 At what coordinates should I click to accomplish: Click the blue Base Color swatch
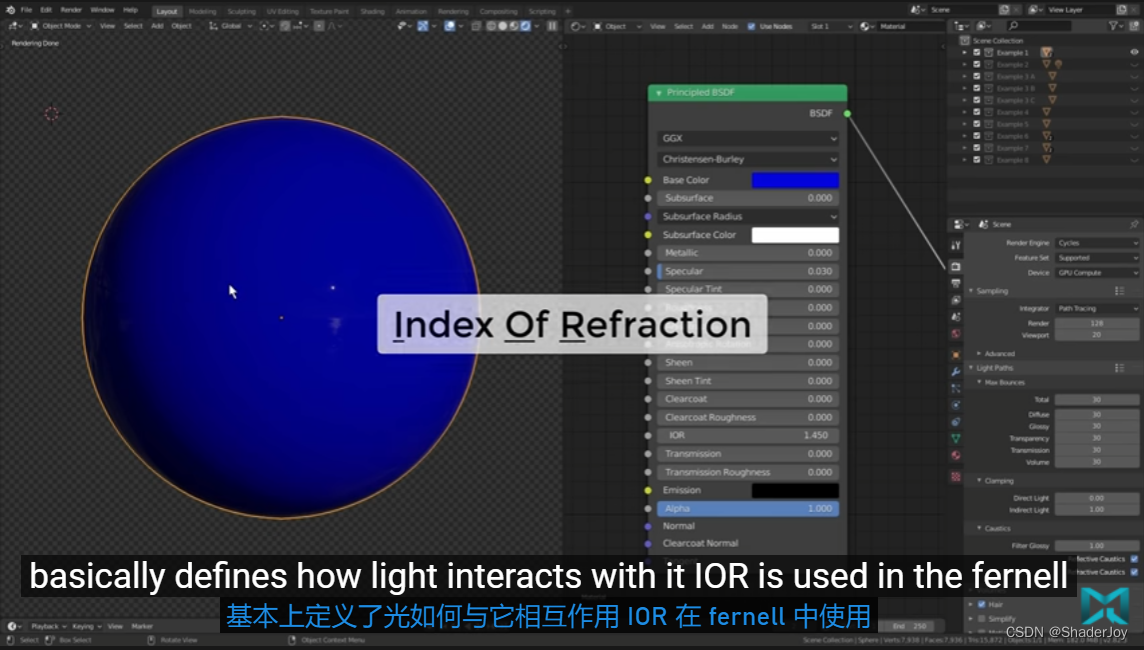(795, 180)
